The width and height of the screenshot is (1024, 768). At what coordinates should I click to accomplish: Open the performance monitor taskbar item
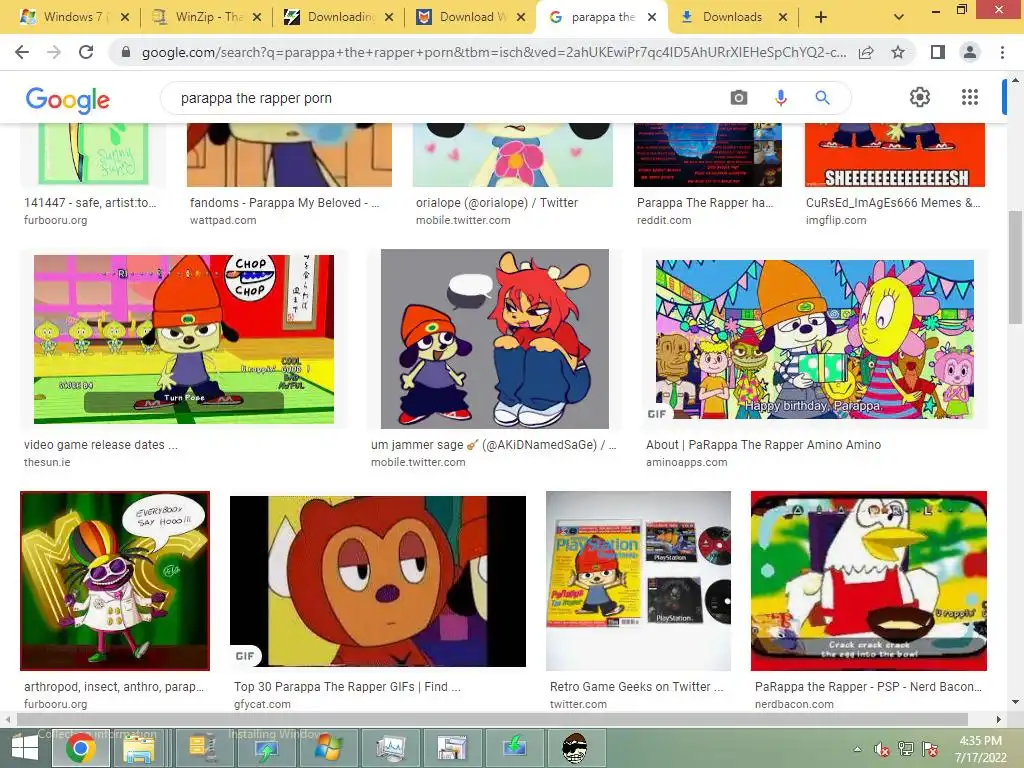[x=391, y=748]
